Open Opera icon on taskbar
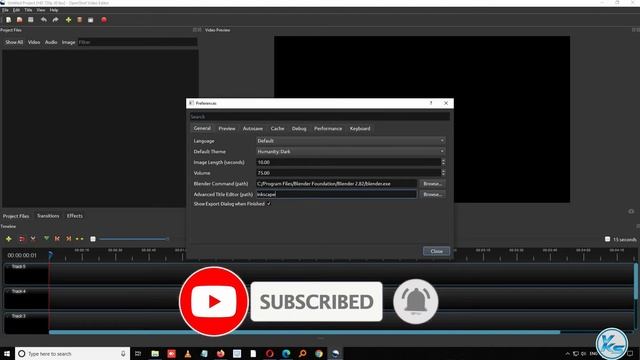Image resolution: width=640 pixels, height=360 pixels. (269, 353)
